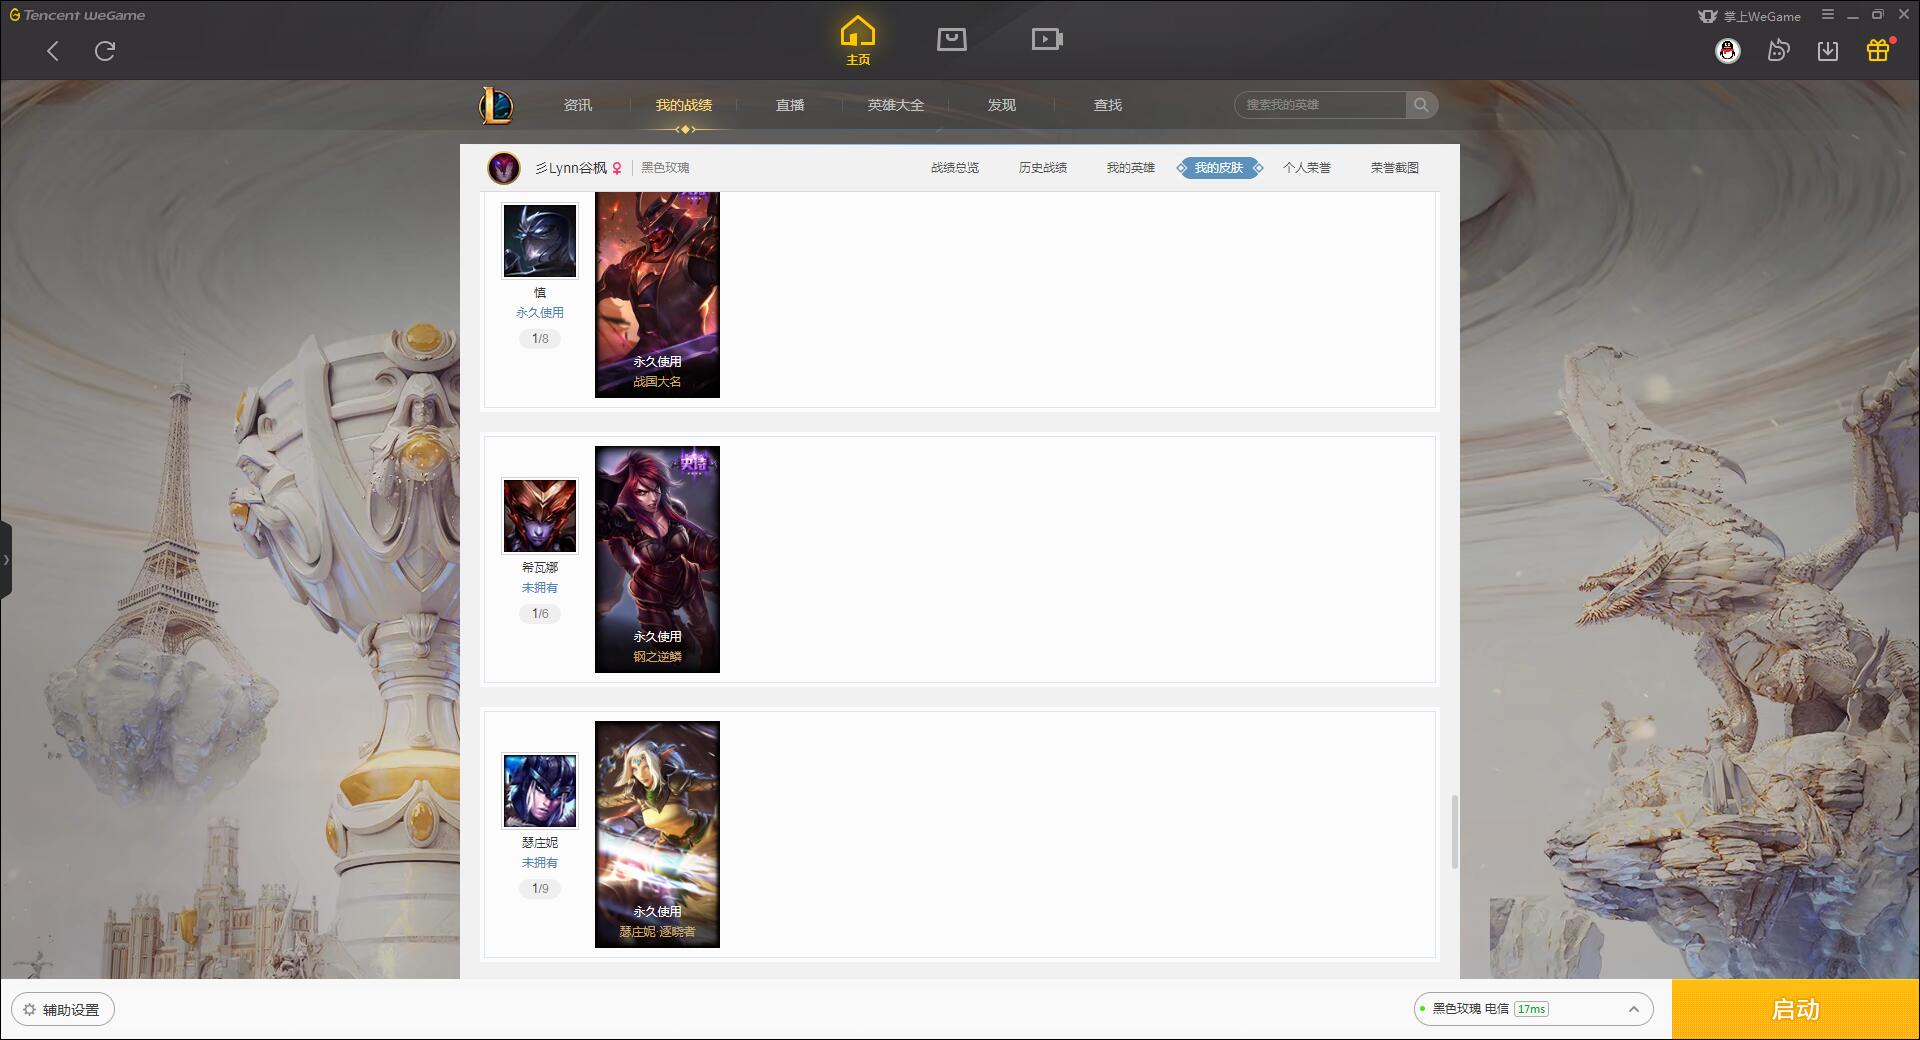Click the 17ms ping indicator
This screenshot has height=1040, width=1920.
[x=1531, y=1009]
